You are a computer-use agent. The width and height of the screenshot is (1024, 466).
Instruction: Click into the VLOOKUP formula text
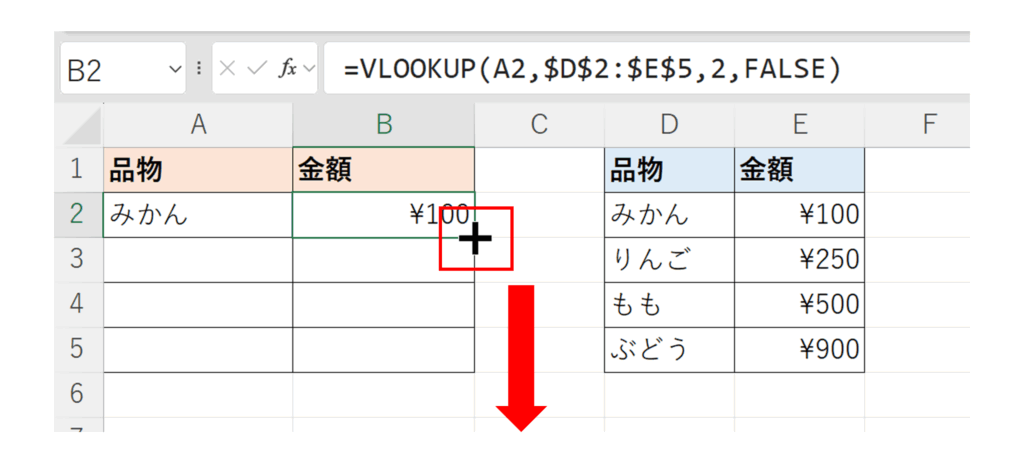pyautogui.click(x=592, y=69)
